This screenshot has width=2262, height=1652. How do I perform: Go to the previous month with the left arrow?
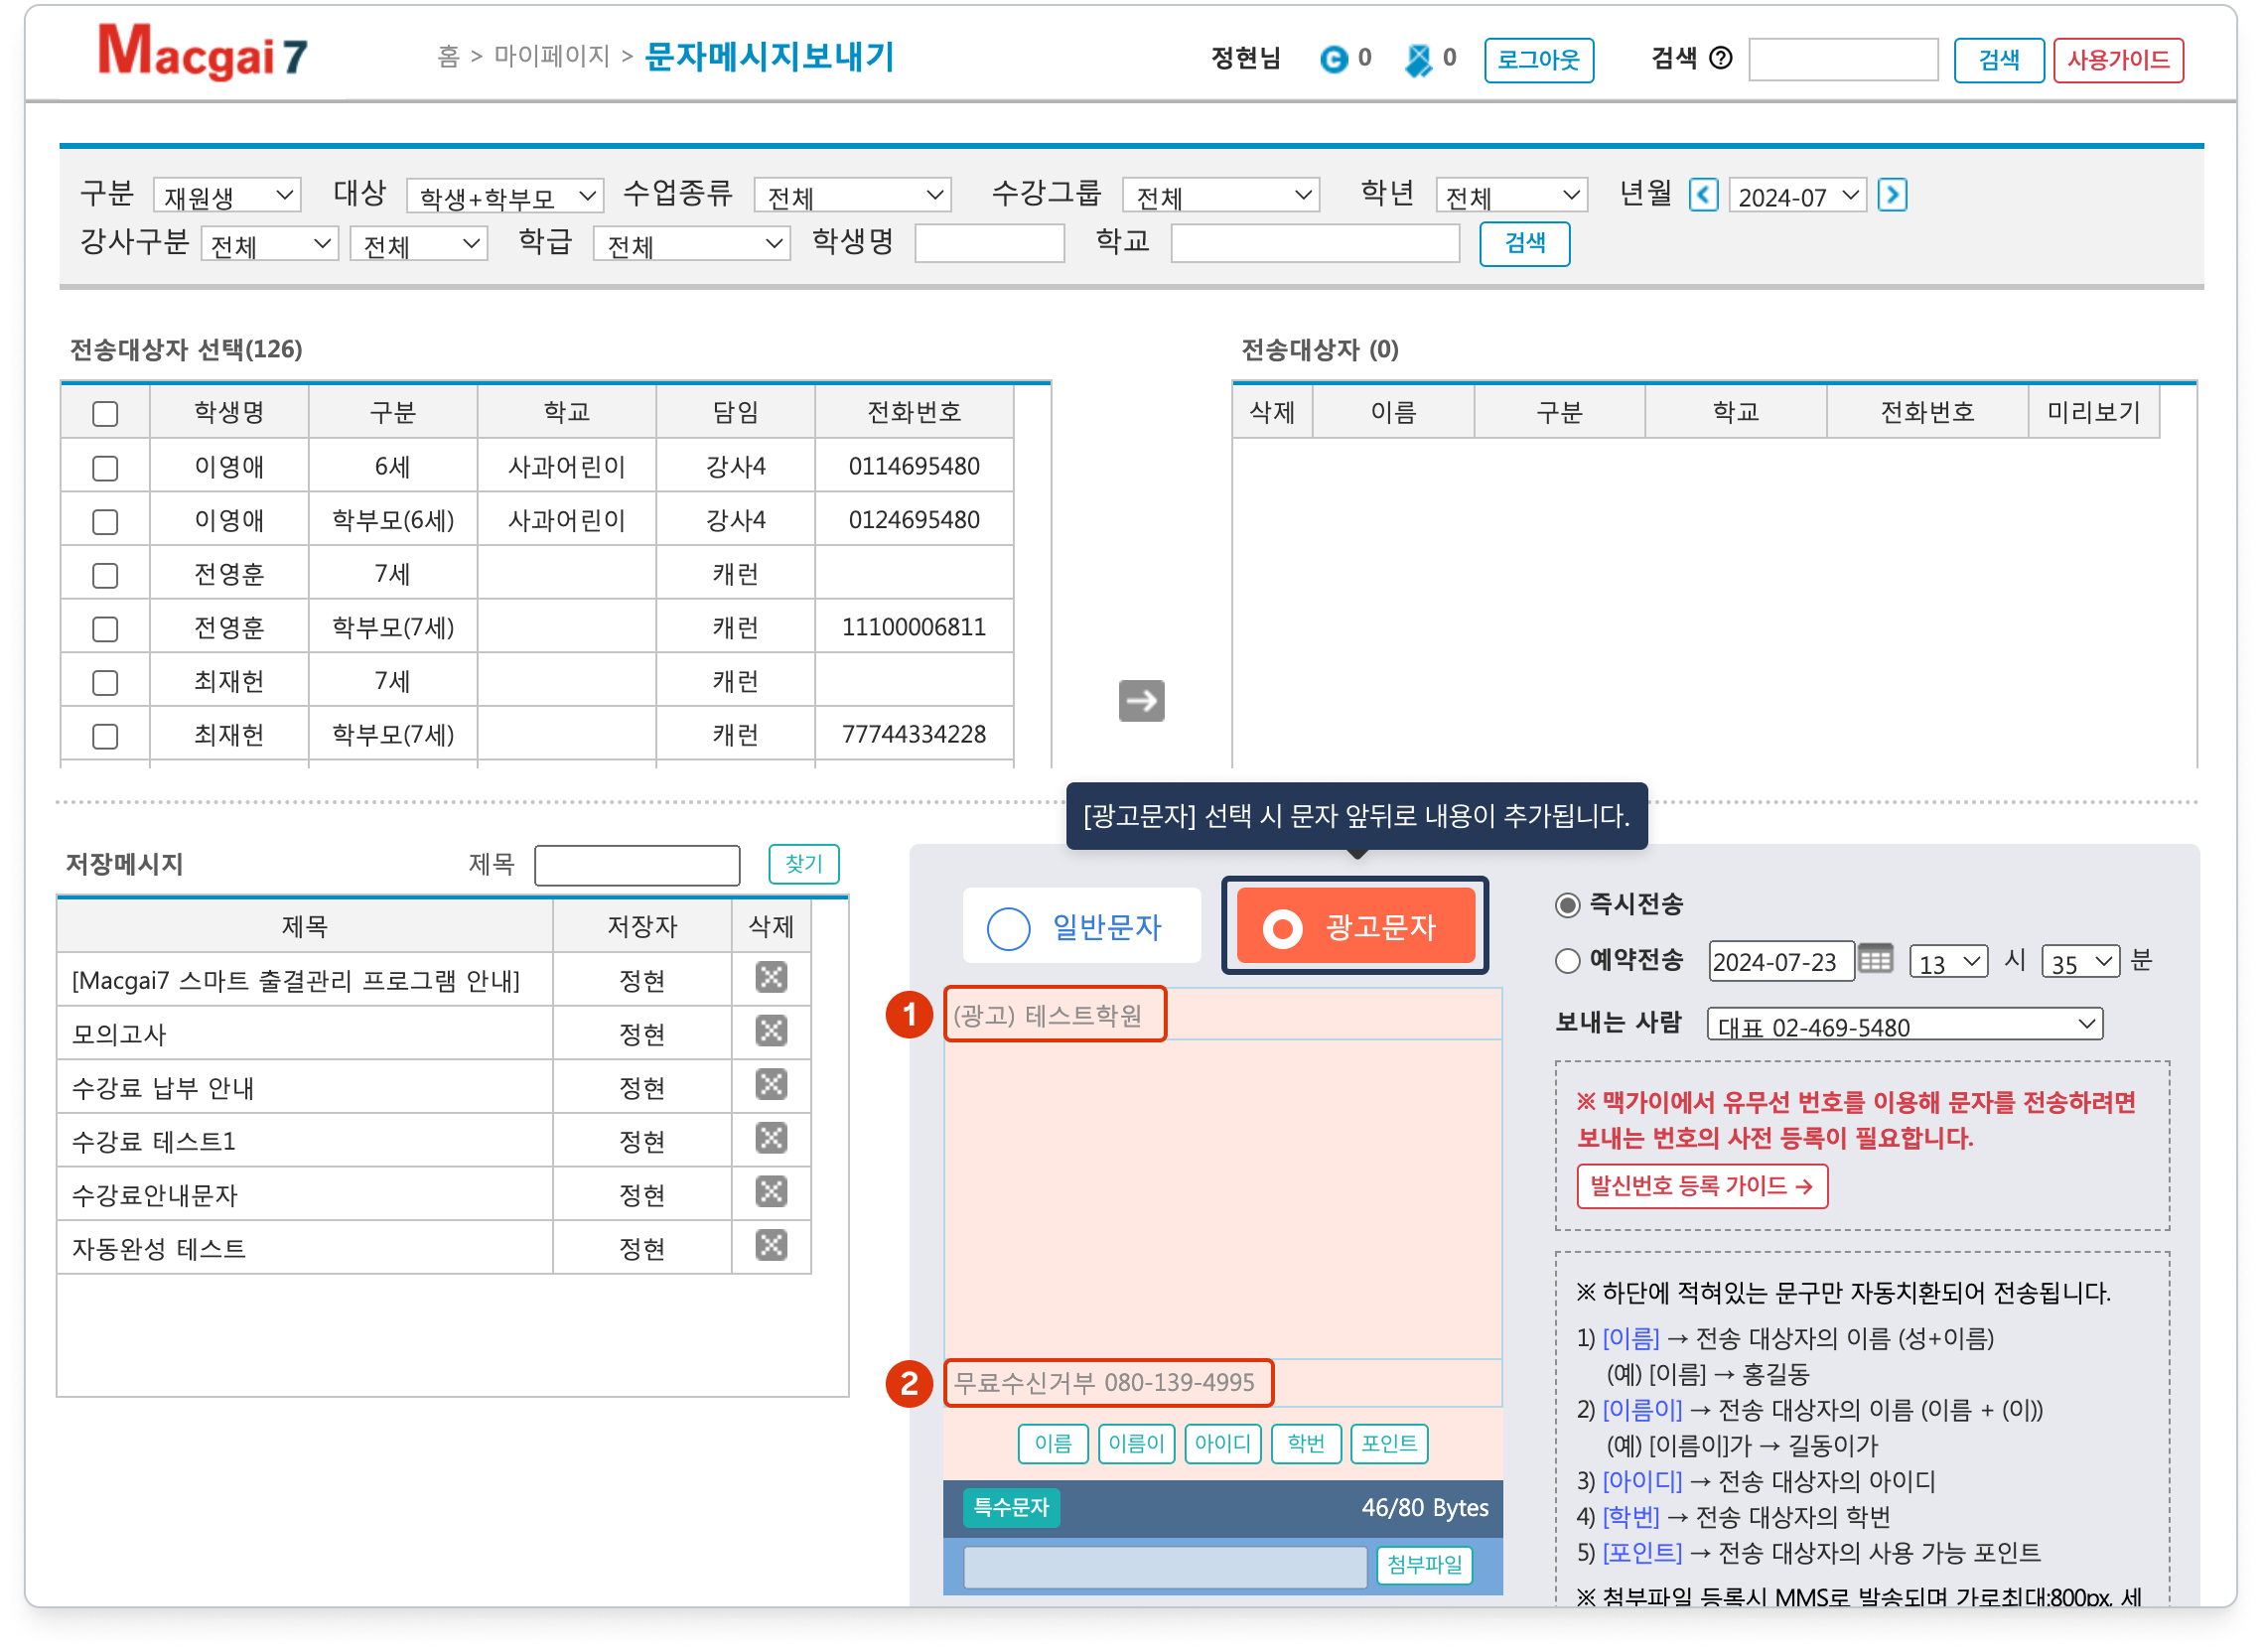[1703, 194]
